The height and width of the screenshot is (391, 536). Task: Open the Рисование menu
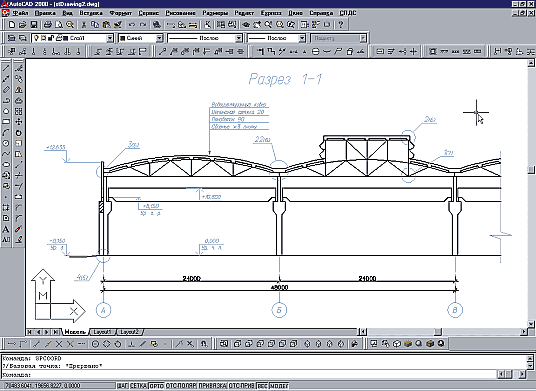(180, 13)
